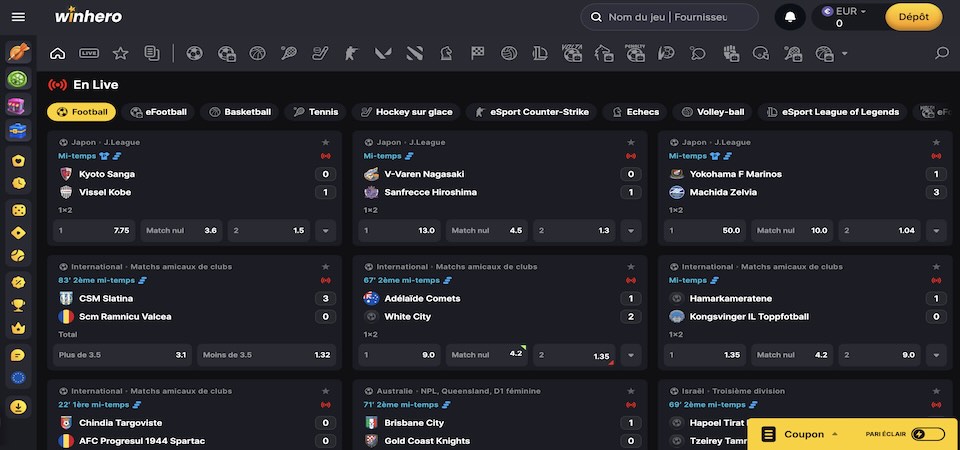960x450 pixels.
Task: Select the eSport League of Legends tab
Action: 833,112
